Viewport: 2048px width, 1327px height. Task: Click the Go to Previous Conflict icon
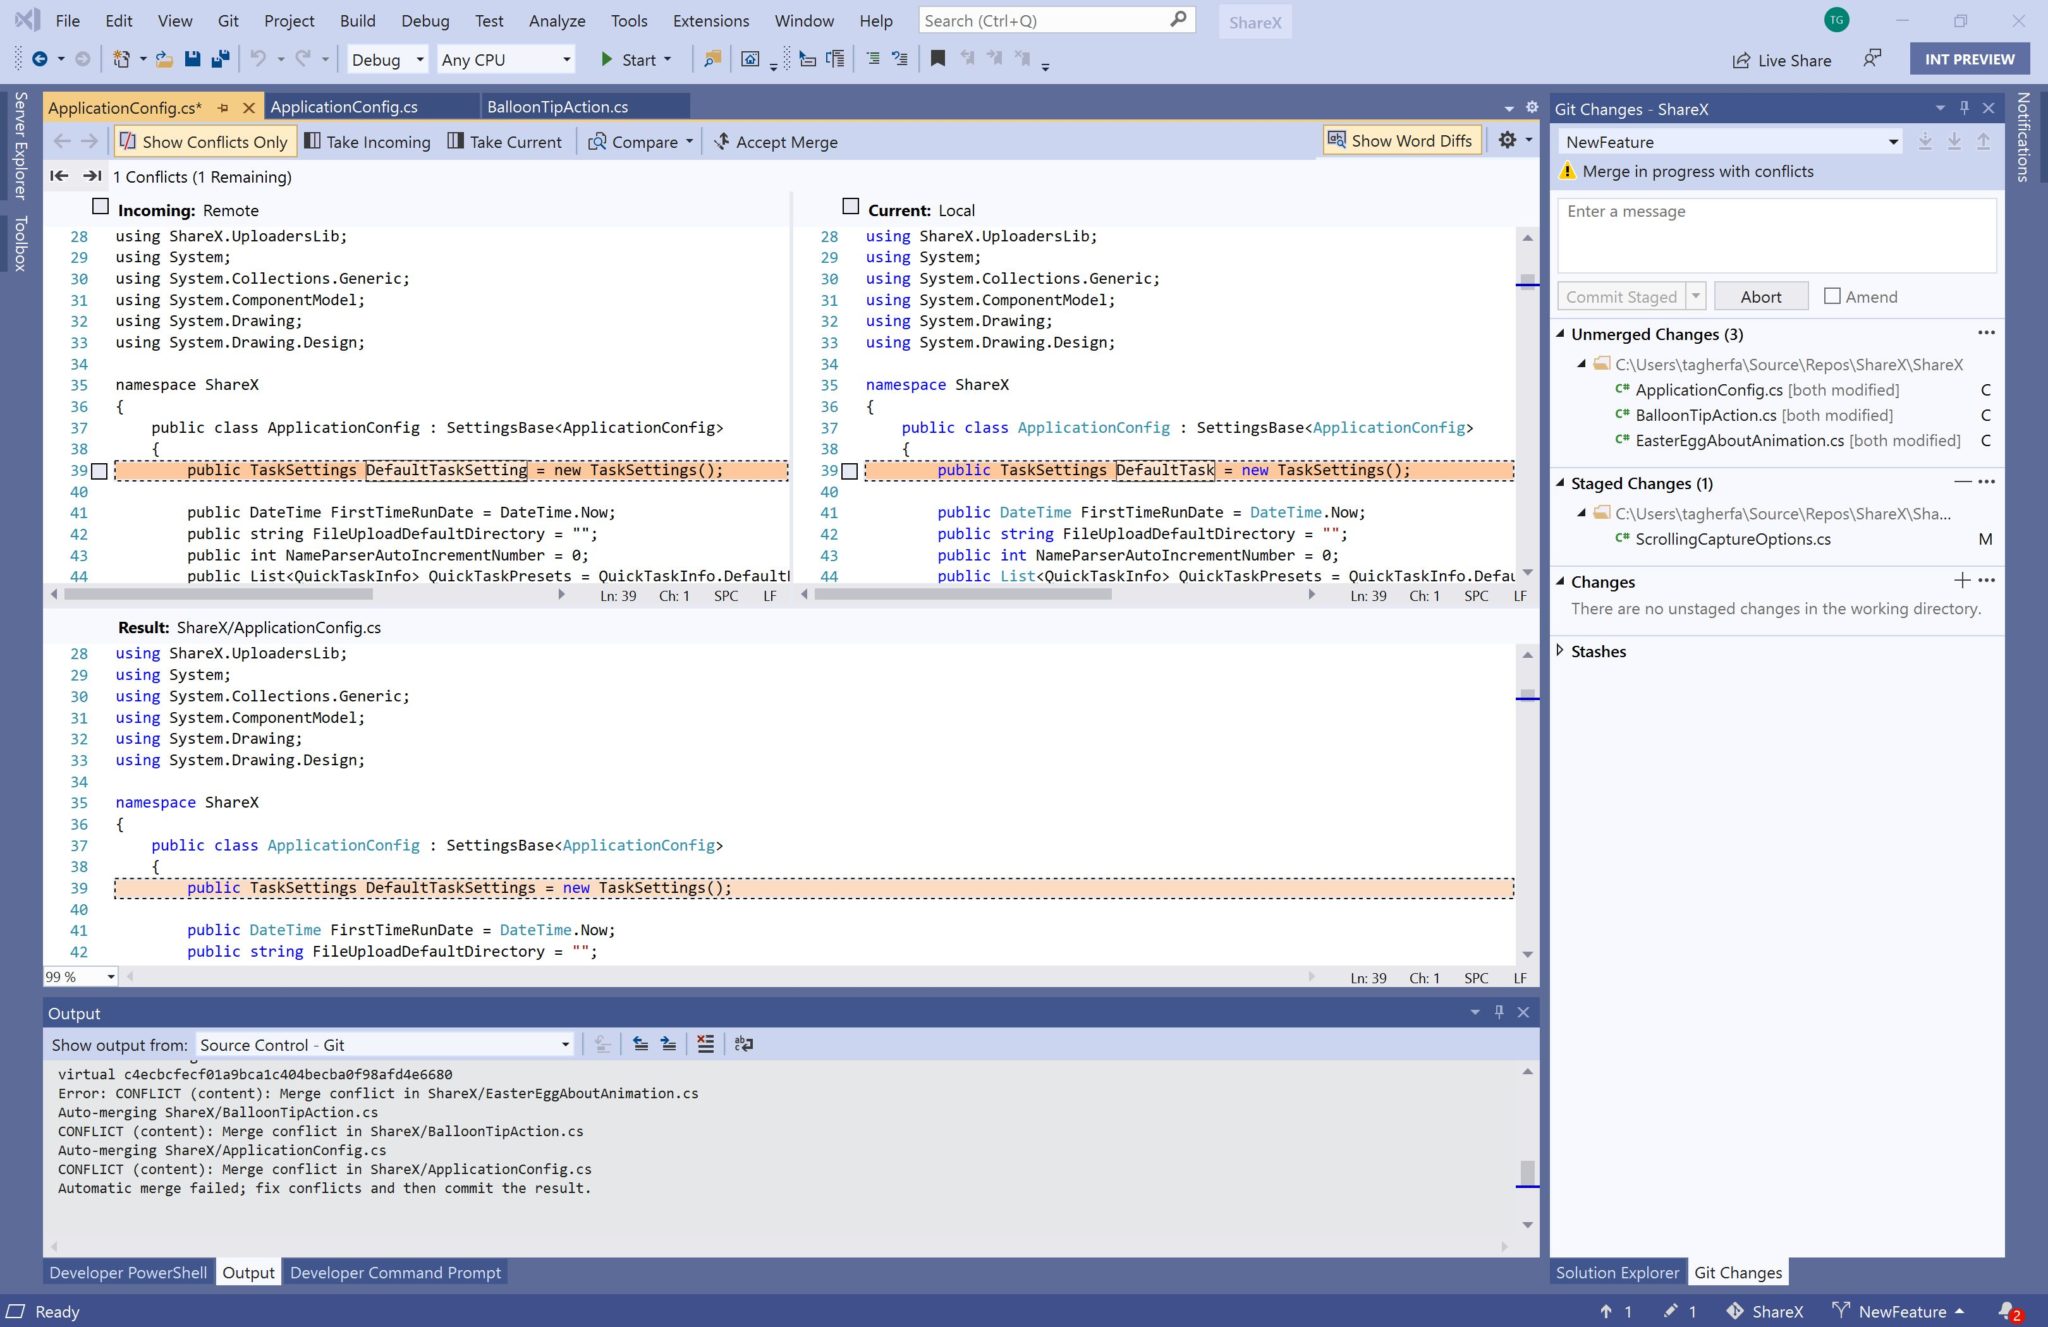(59, 176)
